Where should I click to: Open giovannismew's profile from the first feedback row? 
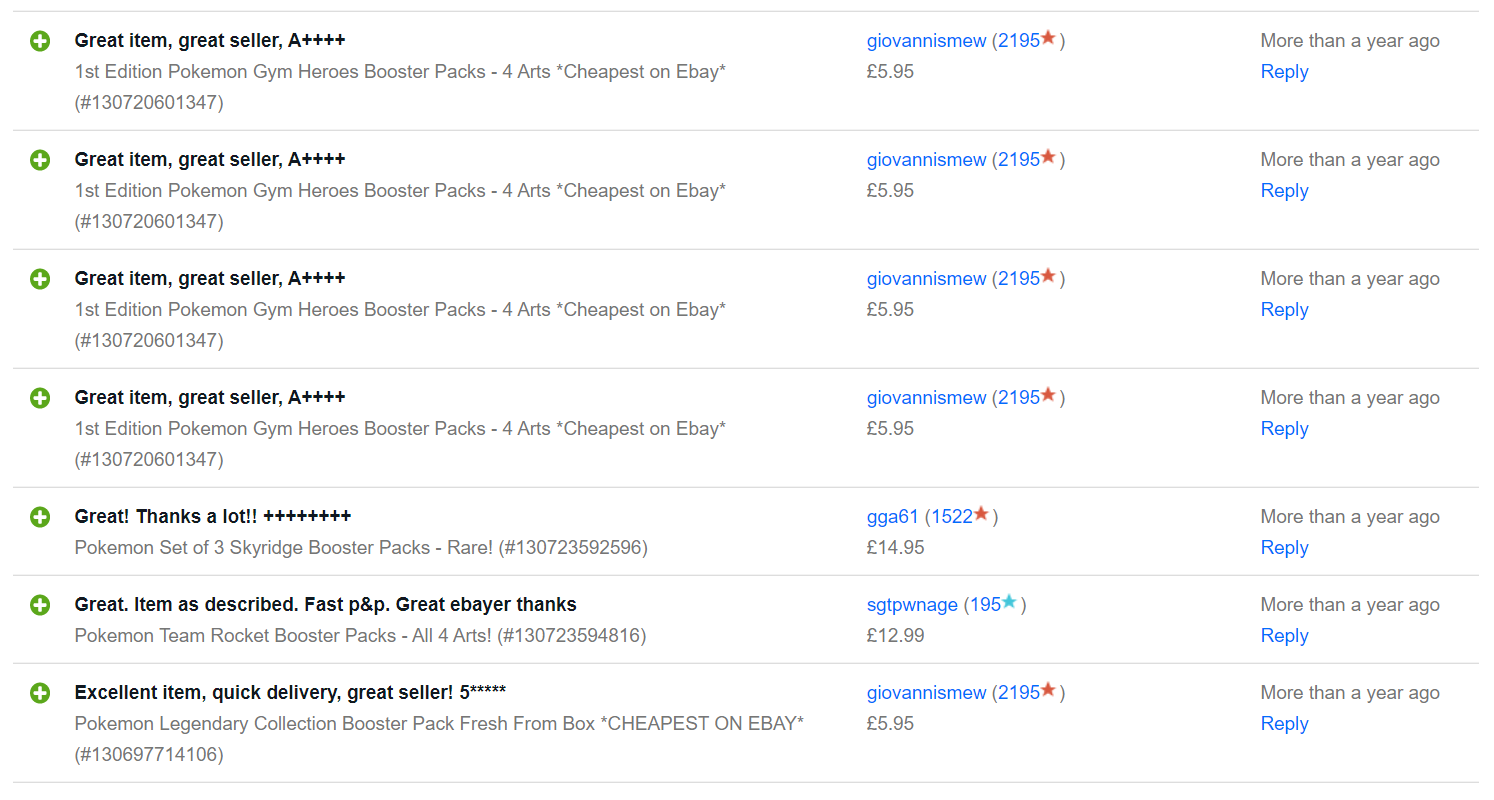point(926,41)
